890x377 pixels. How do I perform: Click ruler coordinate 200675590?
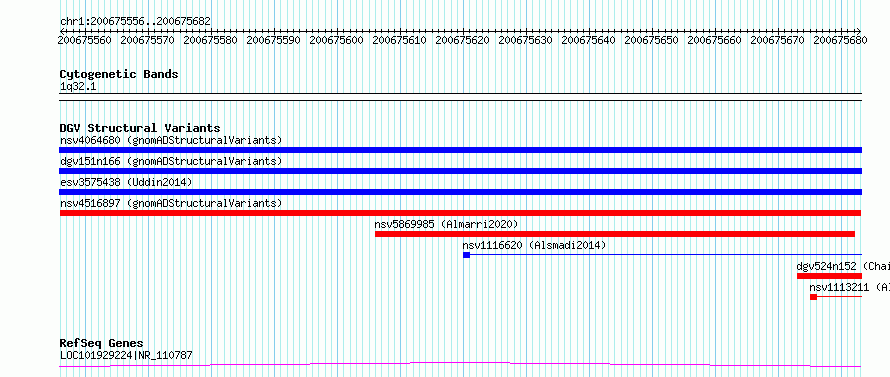click(274, 40)
